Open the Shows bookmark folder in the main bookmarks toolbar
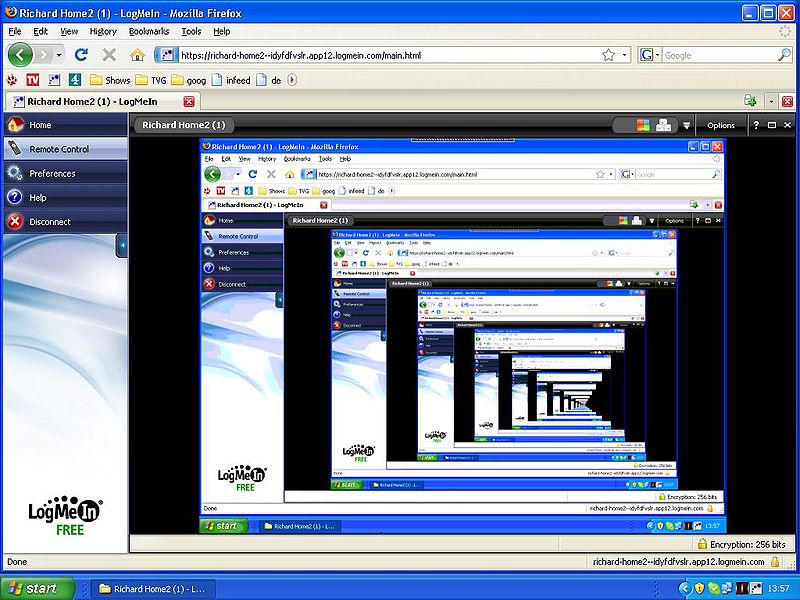 pos(110,80)
